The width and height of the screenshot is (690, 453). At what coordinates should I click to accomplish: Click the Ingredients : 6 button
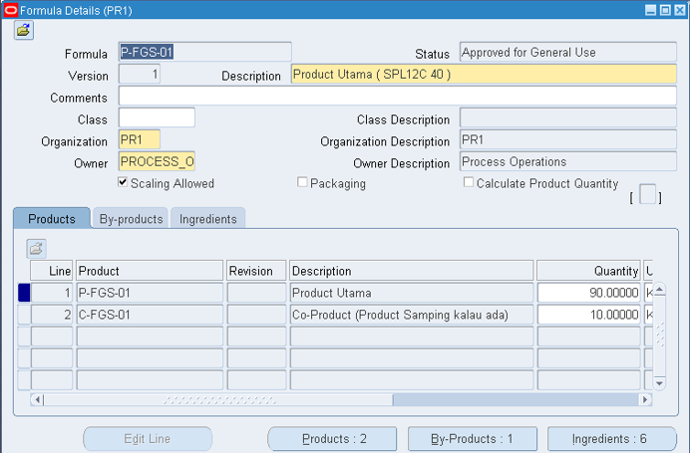612,438
